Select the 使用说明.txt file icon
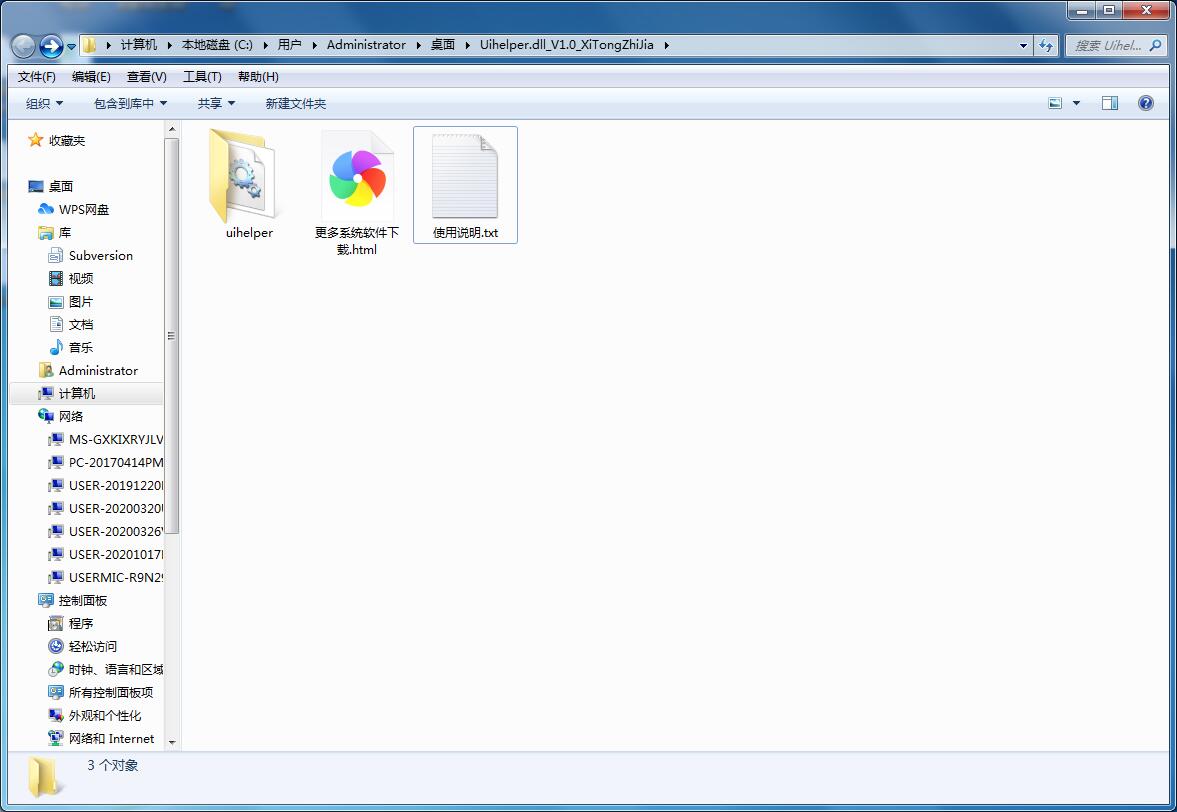The image size is (1177, 812). point(465,177)
